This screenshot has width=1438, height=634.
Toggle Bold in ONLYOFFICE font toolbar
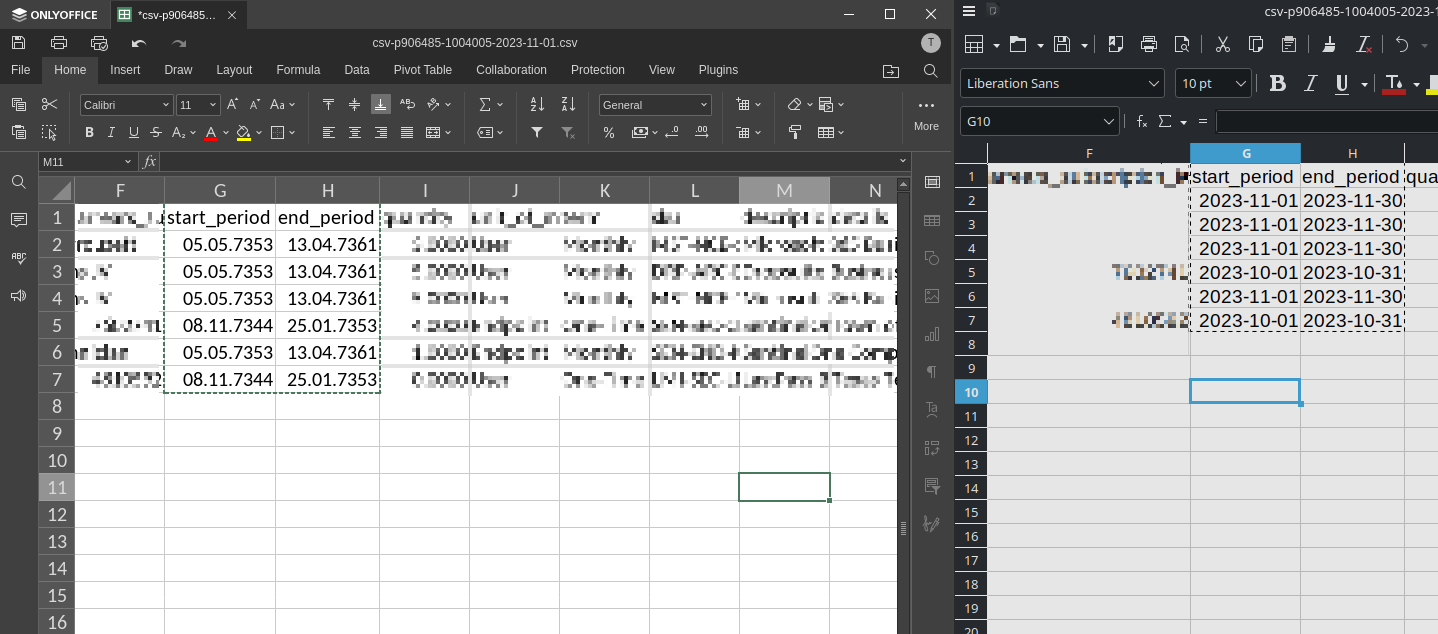click(x=89, y=132)
